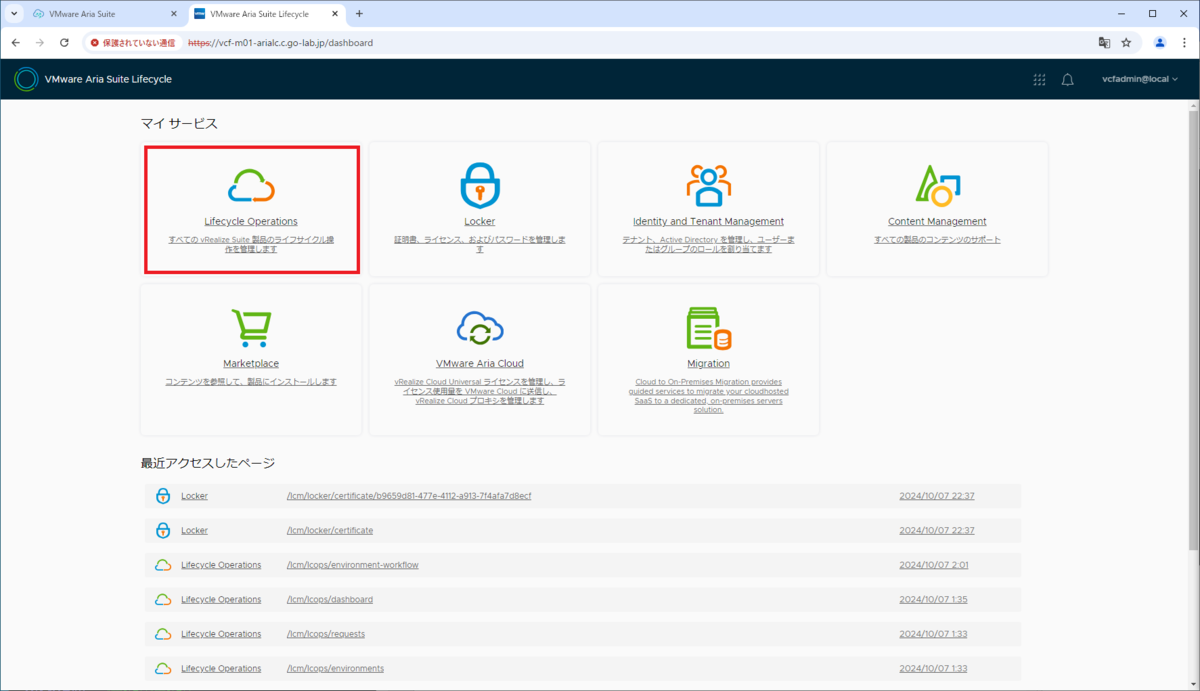1200x691 pixels.
Task: Open the Marketplace shopping cart icon
Action: (251, 328)
